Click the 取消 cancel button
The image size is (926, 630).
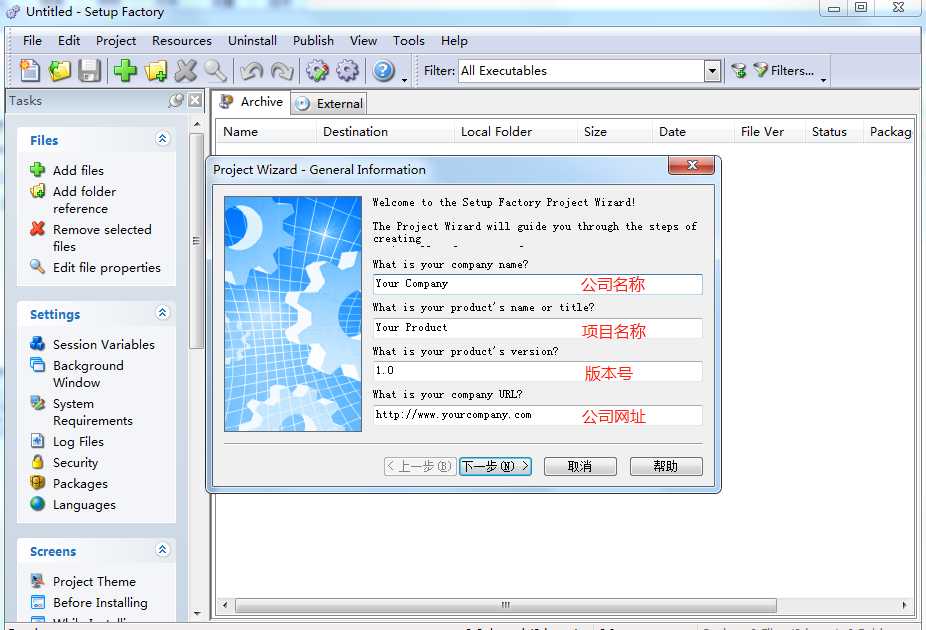pyautogui.click(x=580, y=466)
